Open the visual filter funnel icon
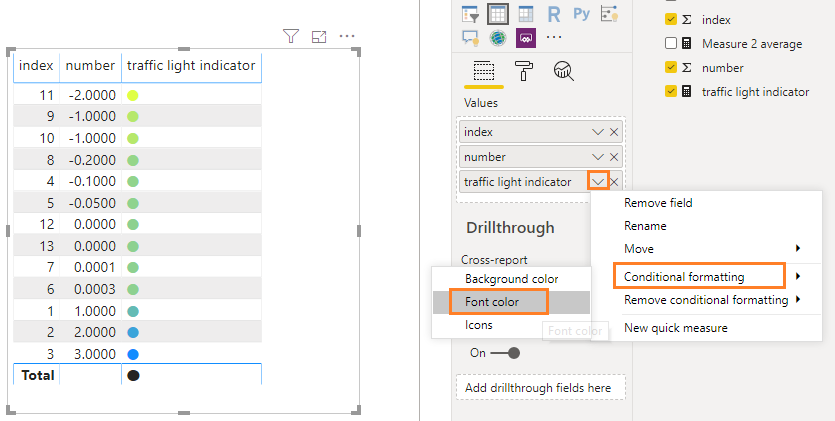The width and height of the screenshot is (835, 421). tap(291, 36)
